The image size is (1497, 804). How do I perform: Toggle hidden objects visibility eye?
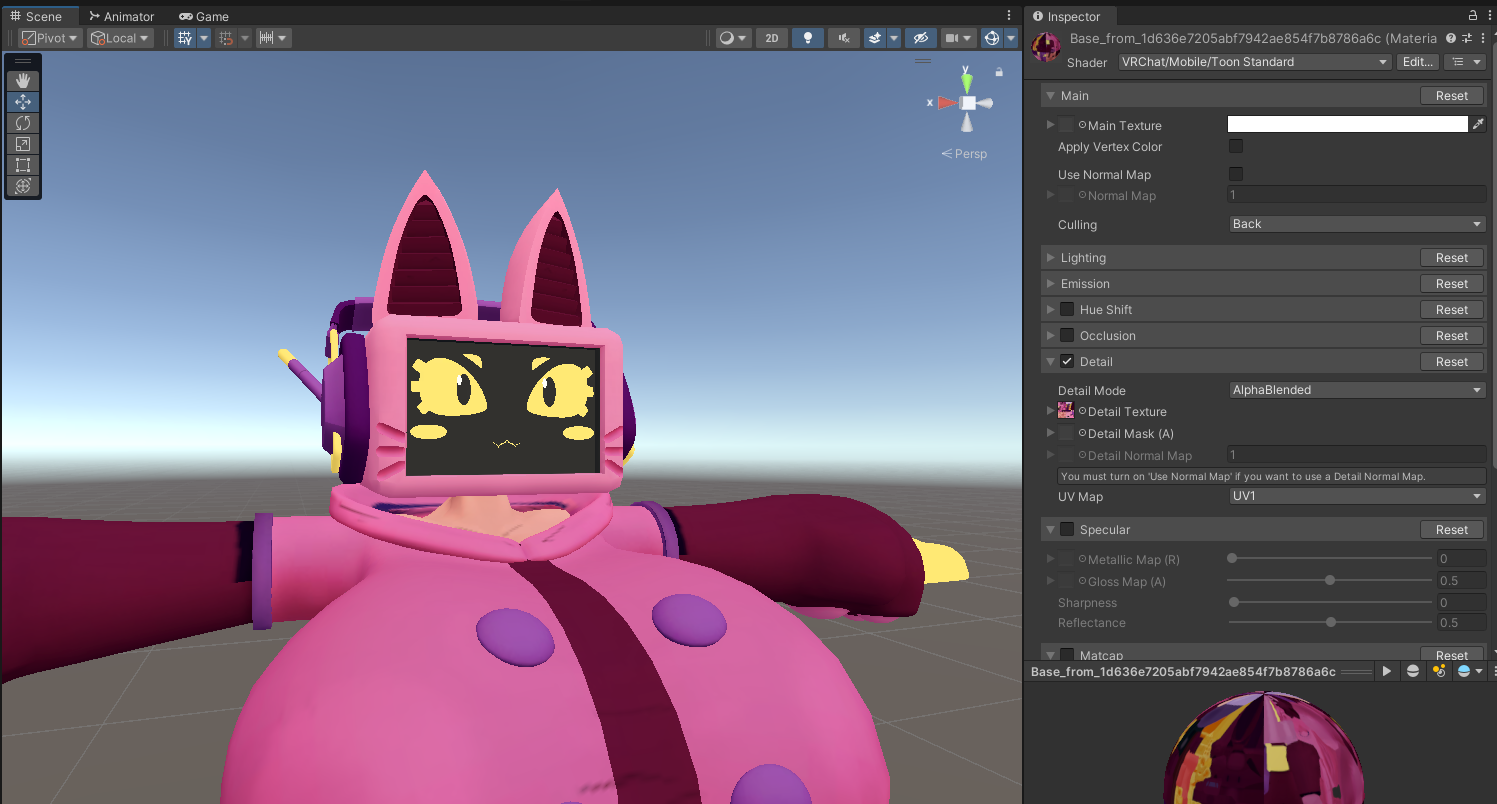tap(921, 38)
